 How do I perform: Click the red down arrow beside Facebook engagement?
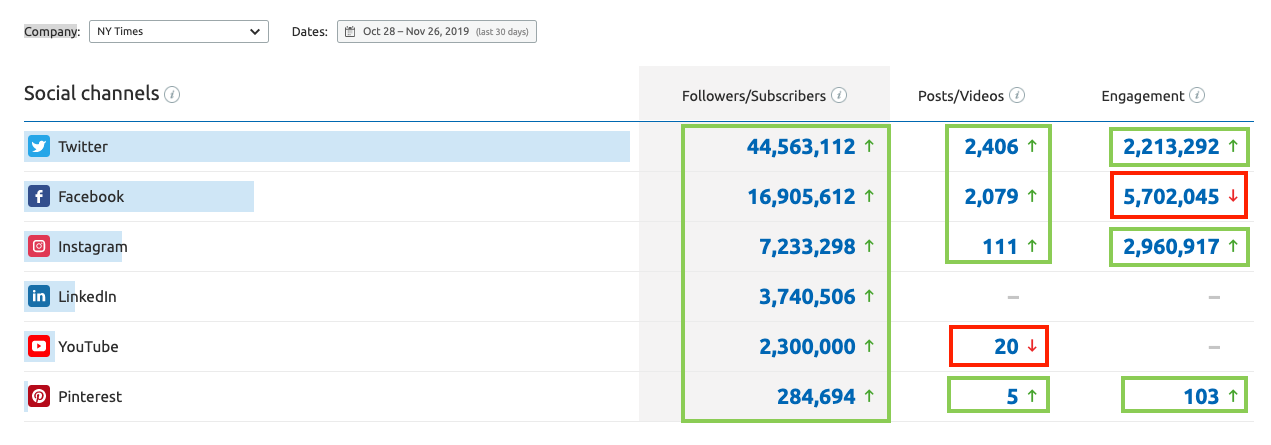[x=1233, y=198]
